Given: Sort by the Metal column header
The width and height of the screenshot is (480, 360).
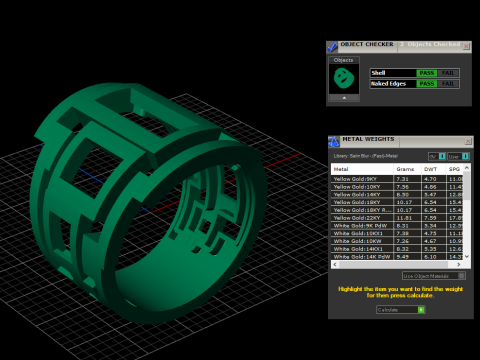Looking at the screenshot, I should click(362, 169).
